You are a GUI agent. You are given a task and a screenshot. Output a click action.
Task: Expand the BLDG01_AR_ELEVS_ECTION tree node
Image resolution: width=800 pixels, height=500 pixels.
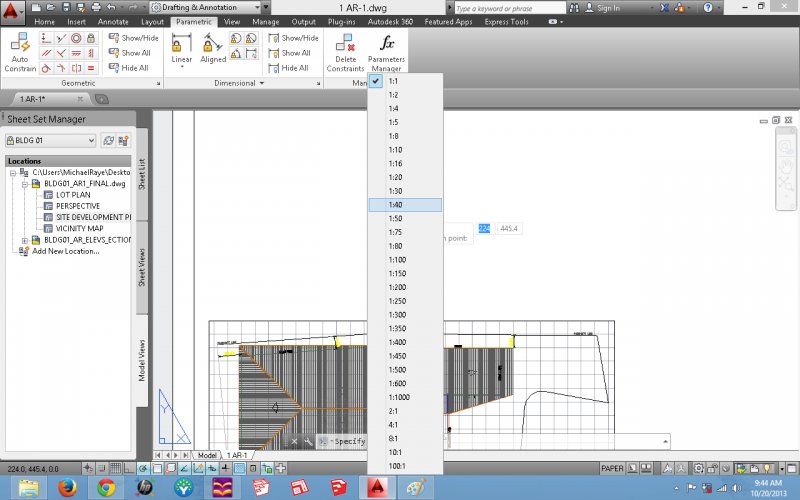tap(24, 240)
